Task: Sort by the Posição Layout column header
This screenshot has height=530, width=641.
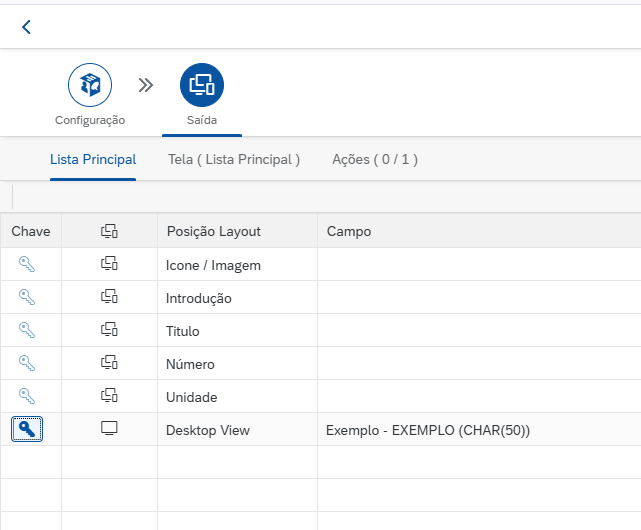Action: (x=238, y=231)
